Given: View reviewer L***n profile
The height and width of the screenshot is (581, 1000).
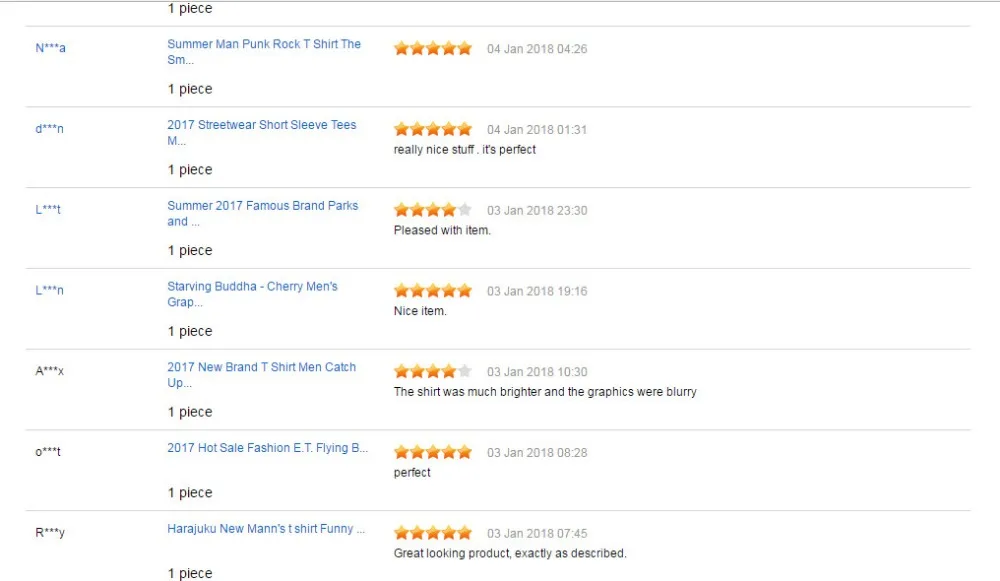Looking at the screenshot, I should [49, 290].
